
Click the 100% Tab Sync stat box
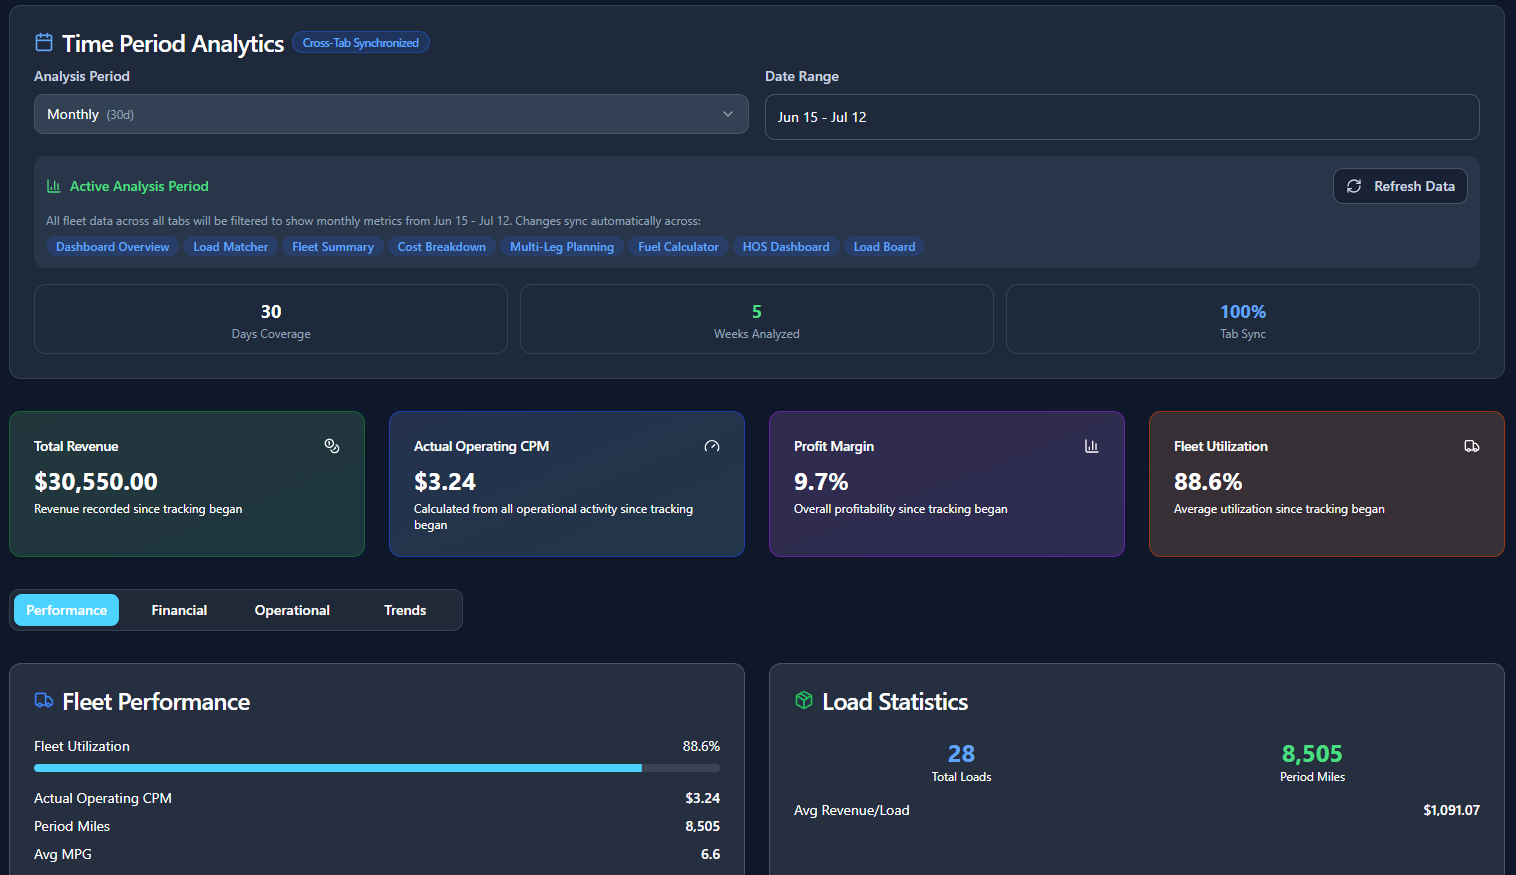[1243, 319]
